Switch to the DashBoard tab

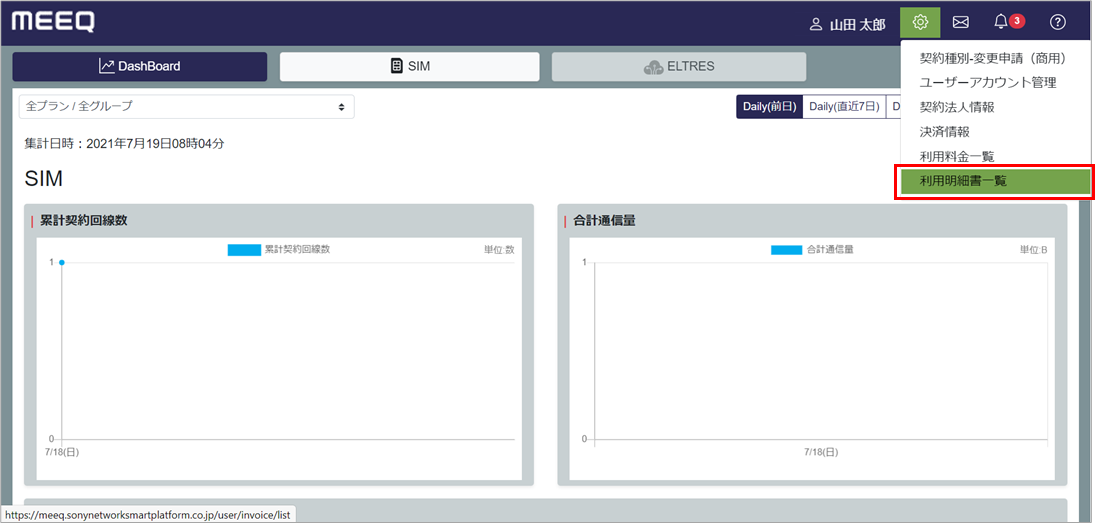[140, 67]
